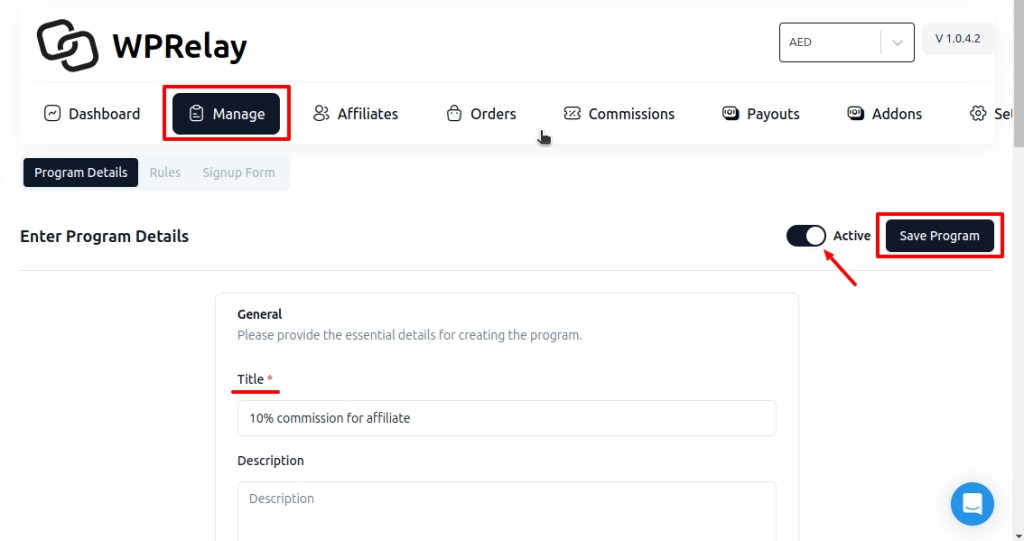
Task: Switch to the Signup Form tab
Action: coord(238,172)
